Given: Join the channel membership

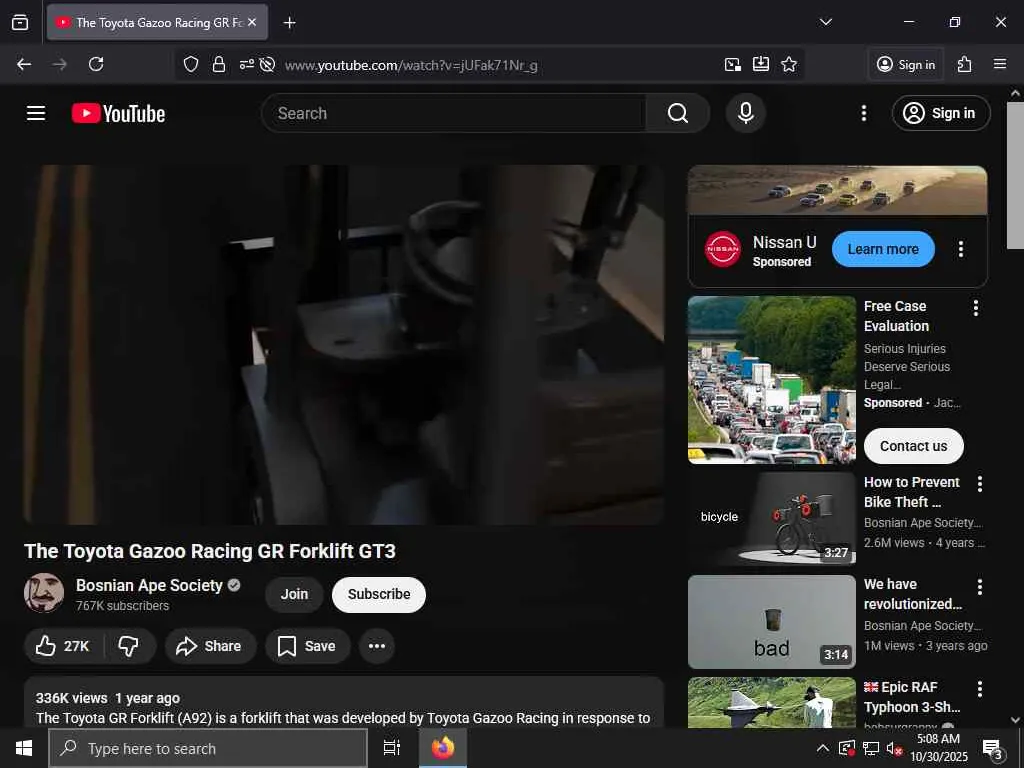Looking at the screenshot, I should tap(294, 594).
